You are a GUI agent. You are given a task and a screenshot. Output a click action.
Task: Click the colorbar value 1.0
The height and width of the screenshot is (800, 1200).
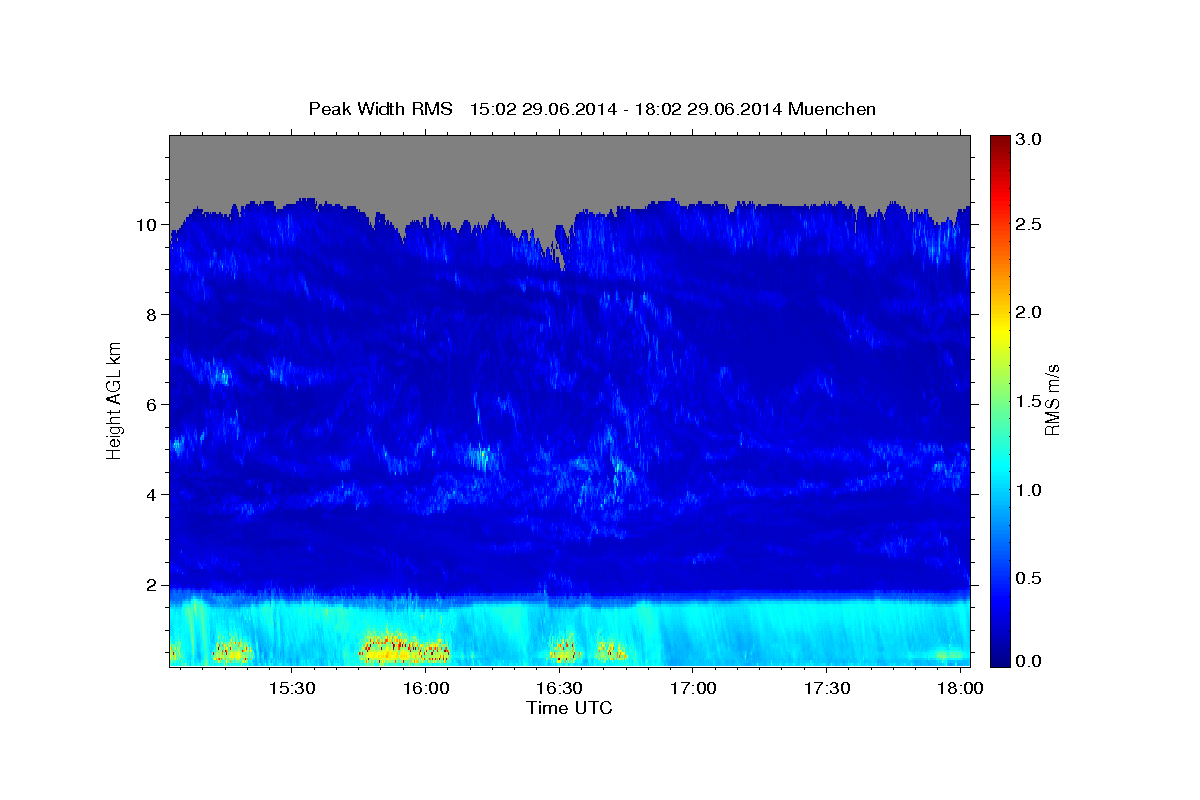click(1029, 490)
